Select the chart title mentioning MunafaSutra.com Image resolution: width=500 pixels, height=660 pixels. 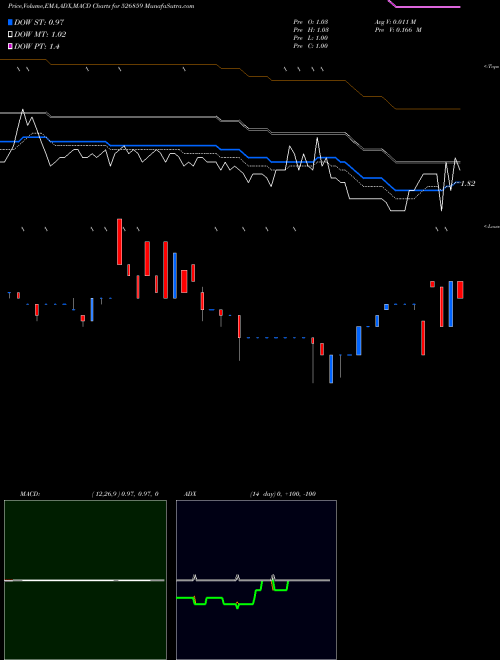[101, 6]
